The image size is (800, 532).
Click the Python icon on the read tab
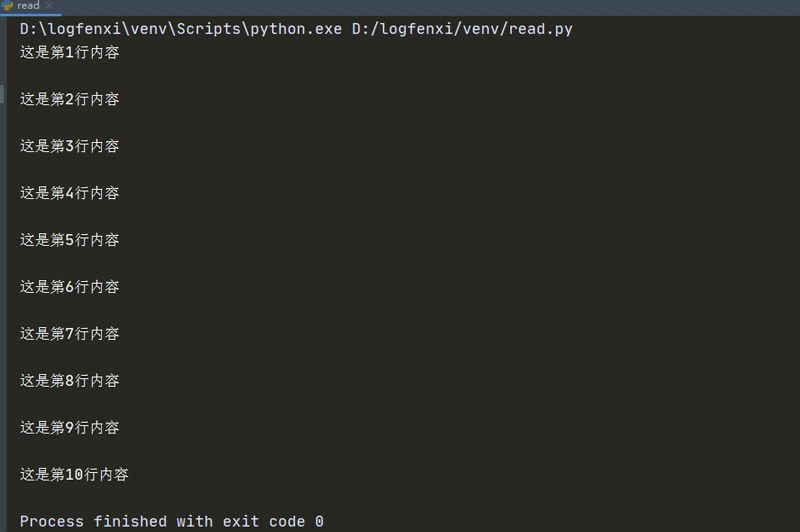[x=7, y=6]
